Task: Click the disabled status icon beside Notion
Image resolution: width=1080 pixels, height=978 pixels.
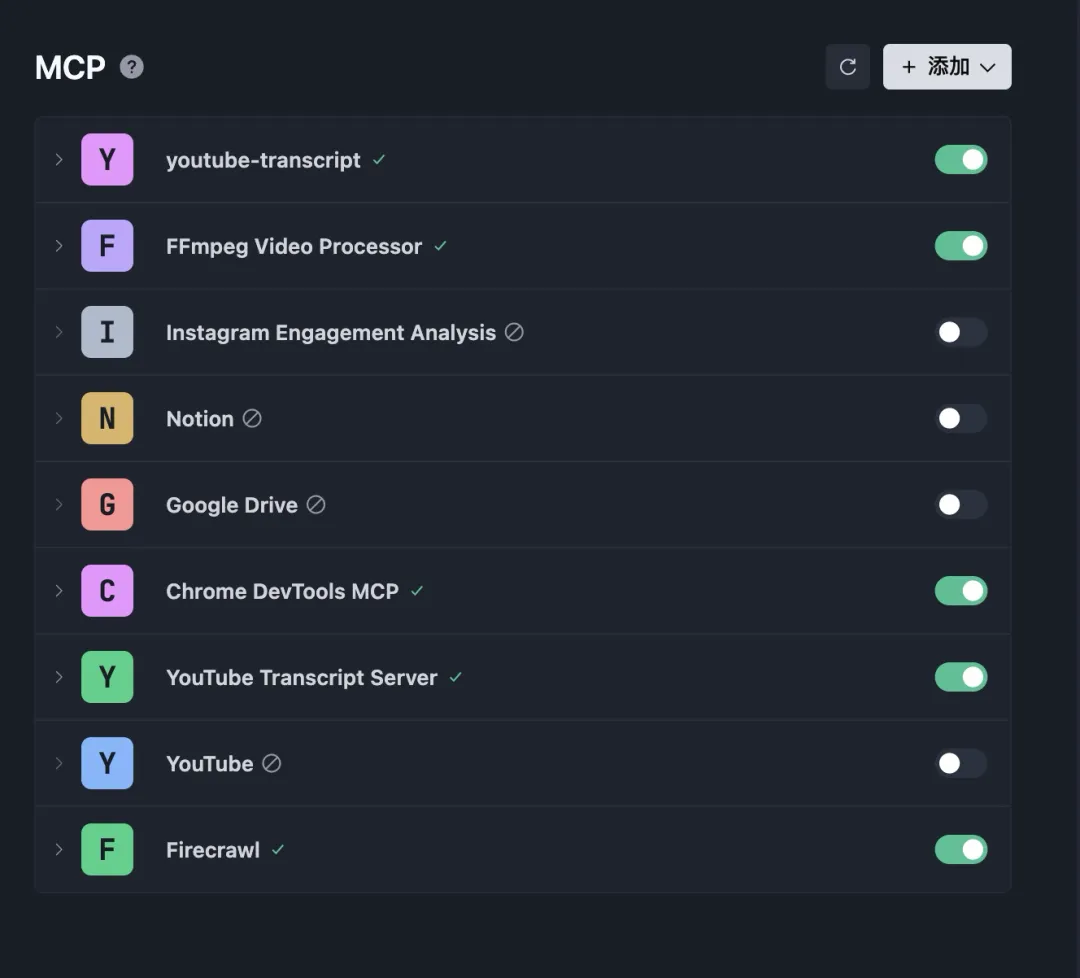Action: point(252,419)
